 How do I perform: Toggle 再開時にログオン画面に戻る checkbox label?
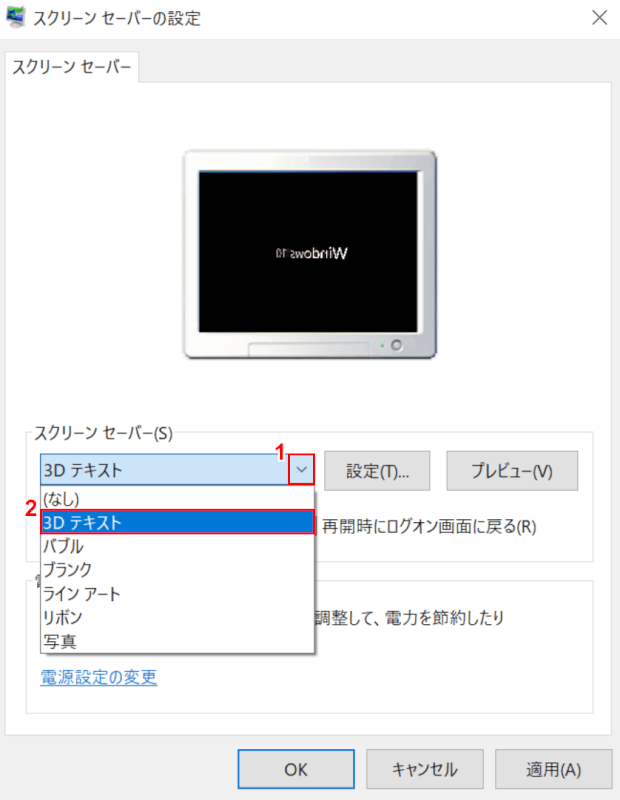[429, 527]
